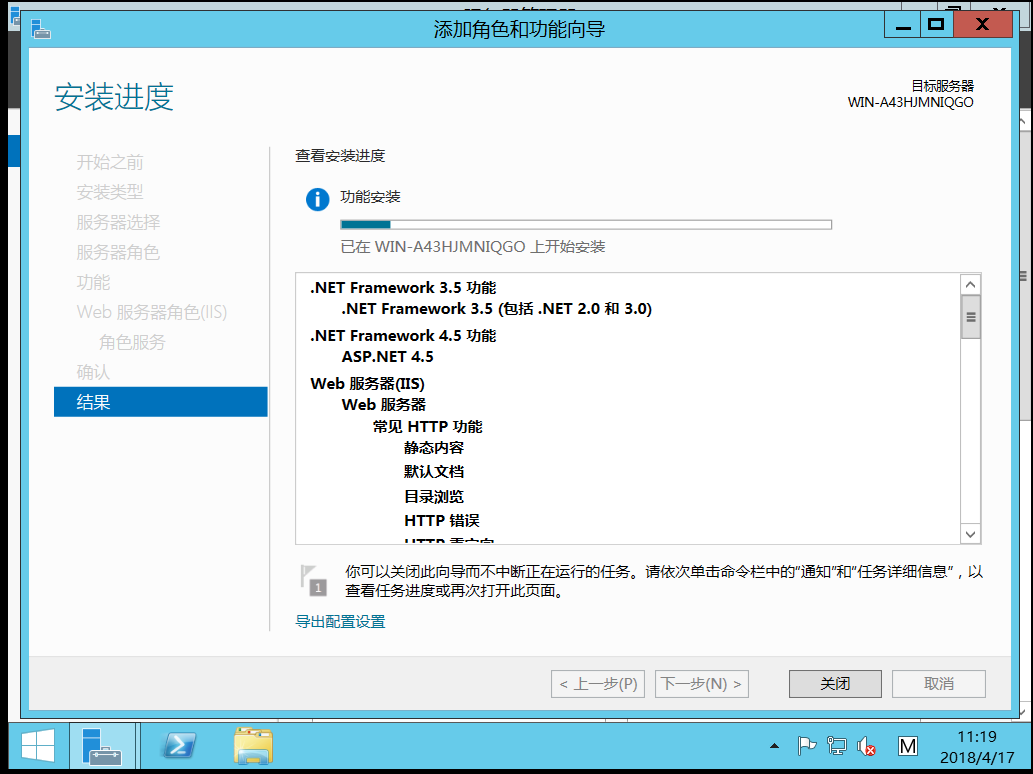Click the Web 服务器(IIS) entry
This screenshot has width=1033, height=774.
click(x=368, y=384)
